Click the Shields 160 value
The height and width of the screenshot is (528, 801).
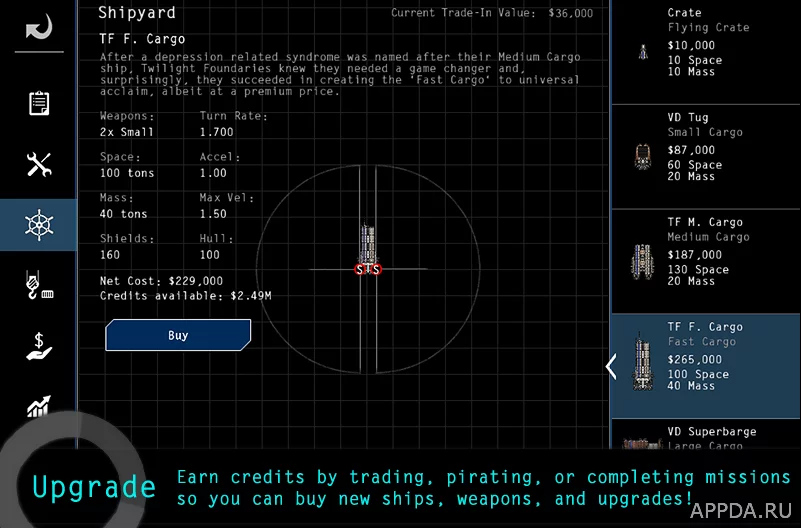click(x=110, y=255)
